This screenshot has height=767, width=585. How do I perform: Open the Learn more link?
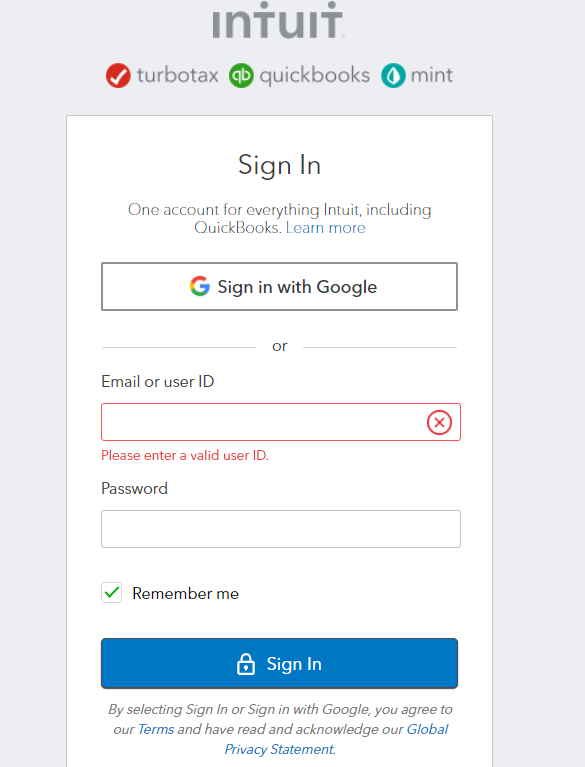tap(325, 228)
